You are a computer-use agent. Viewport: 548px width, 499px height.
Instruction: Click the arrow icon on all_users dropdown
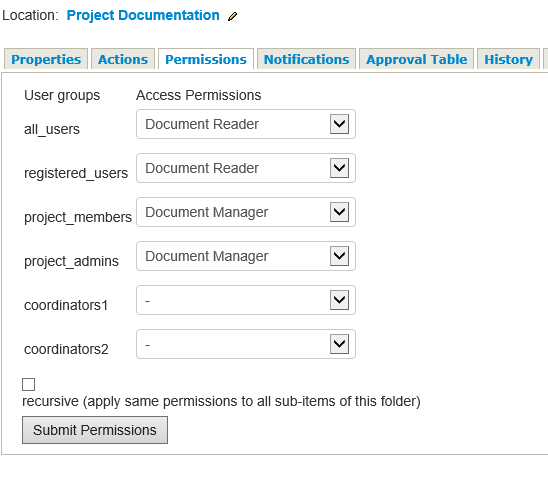[339, 124]
